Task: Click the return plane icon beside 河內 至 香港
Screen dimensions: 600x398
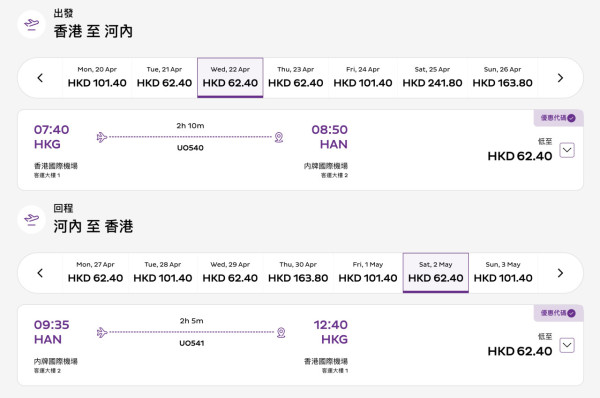Action: click(x=31, y=220)
